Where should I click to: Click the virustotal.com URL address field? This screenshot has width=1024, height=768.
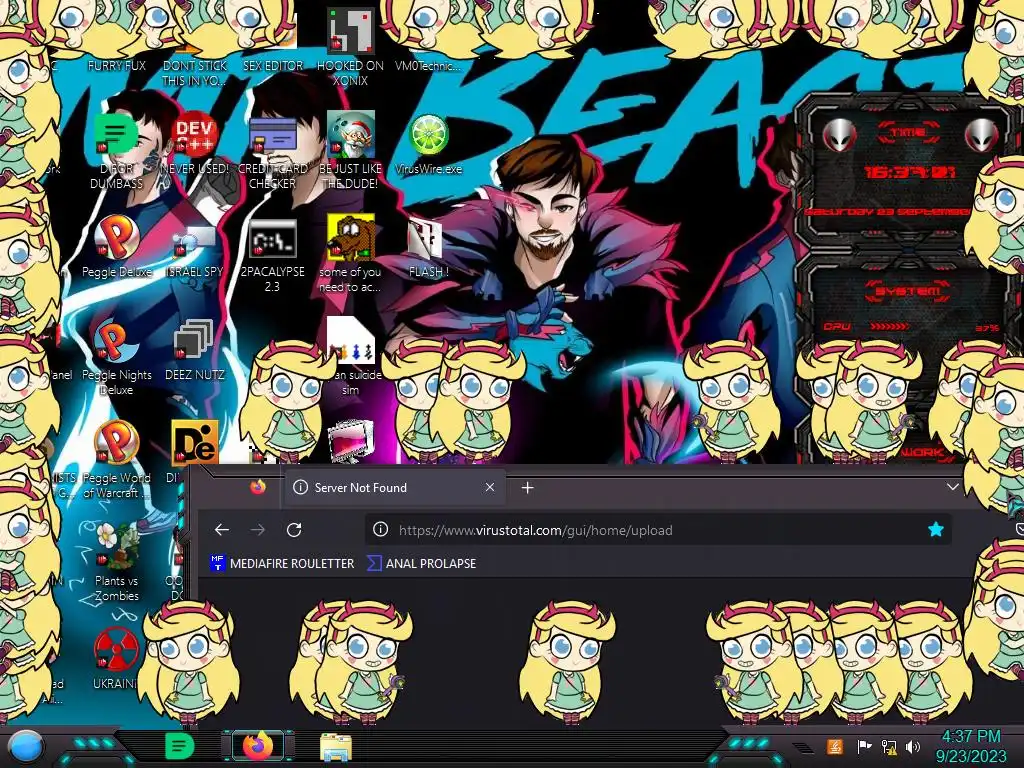point(658,530)
